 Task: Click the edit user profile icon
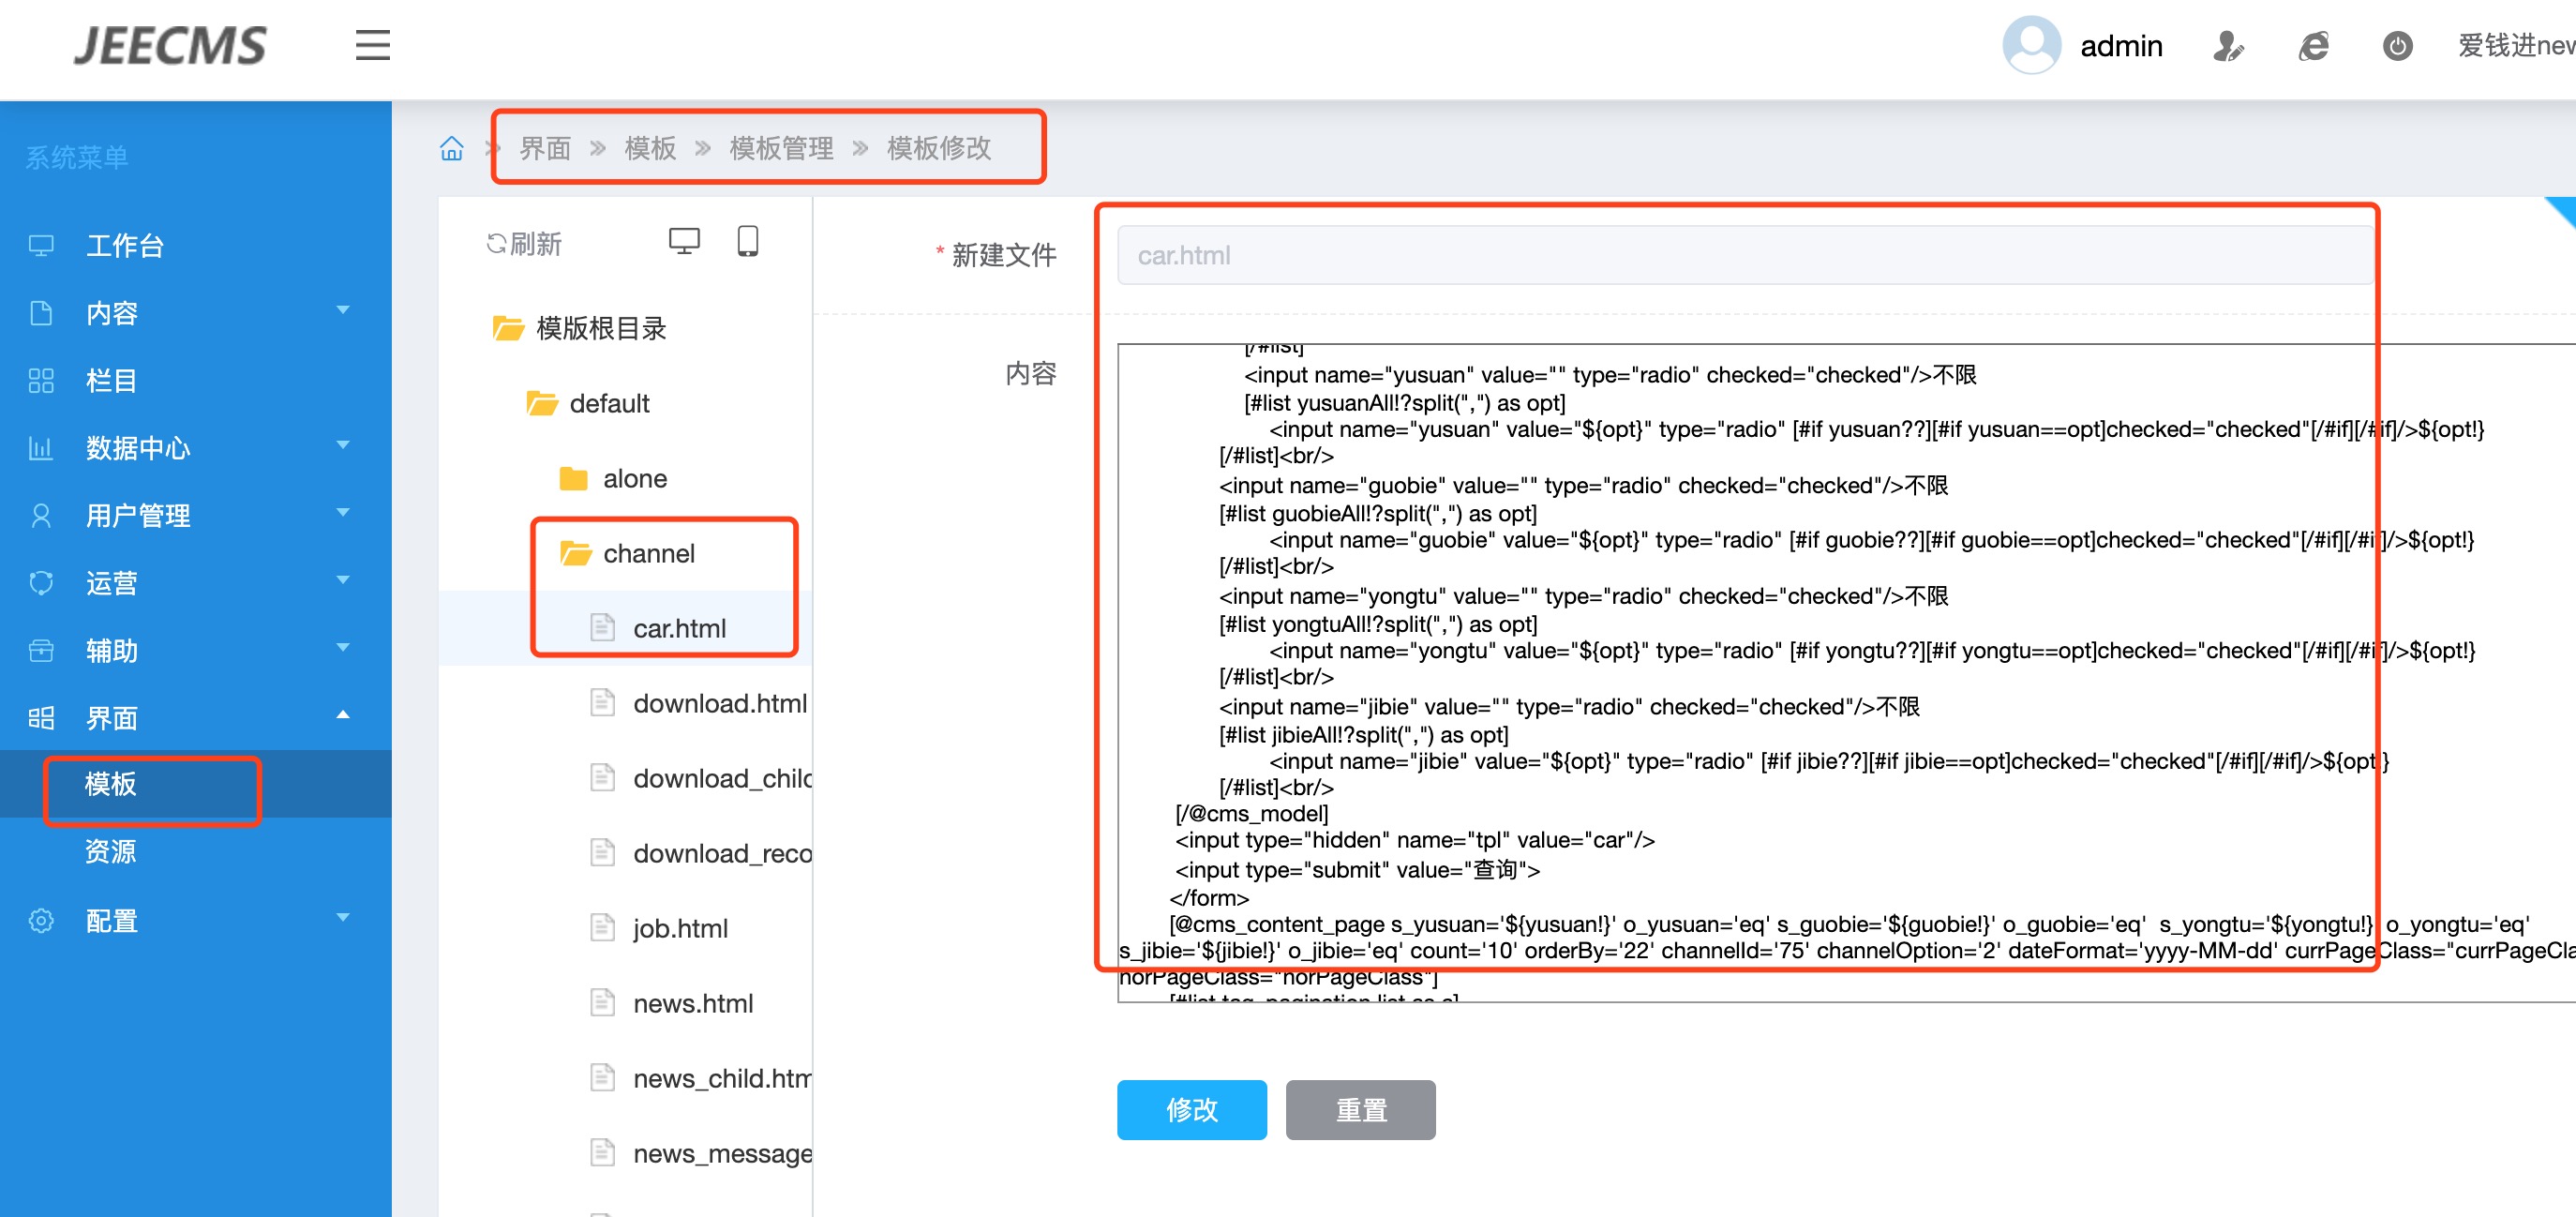click(2227, 46)
